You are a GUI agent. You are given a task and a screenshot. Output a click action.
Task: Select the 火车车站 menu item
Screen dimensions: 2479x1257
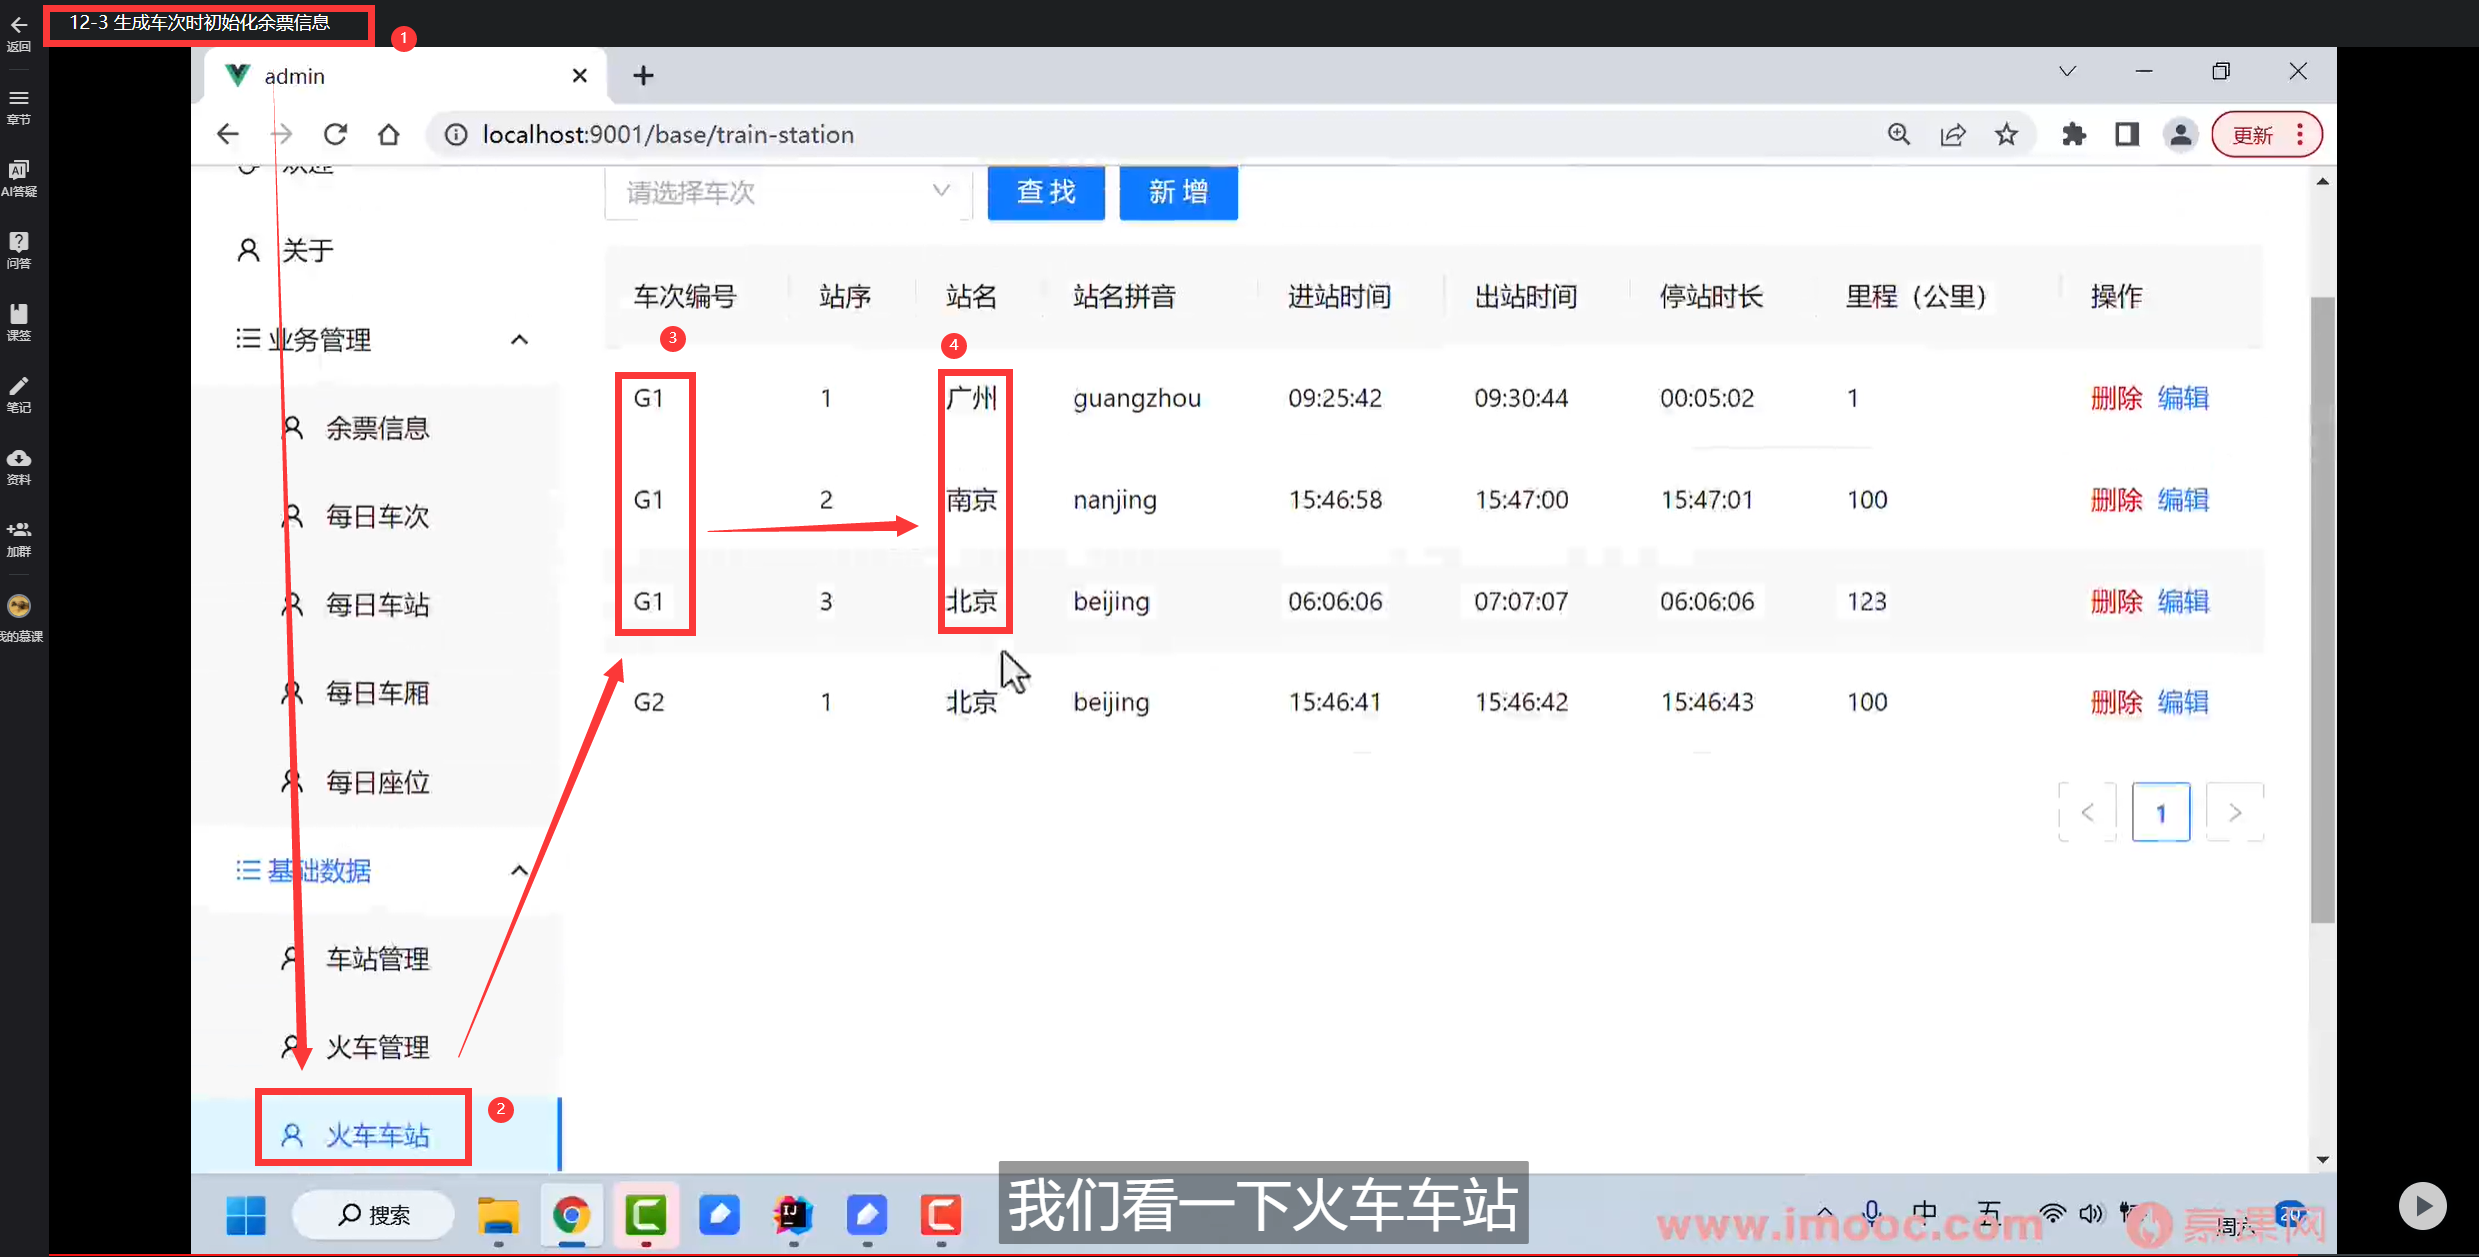pos(377,1135)
